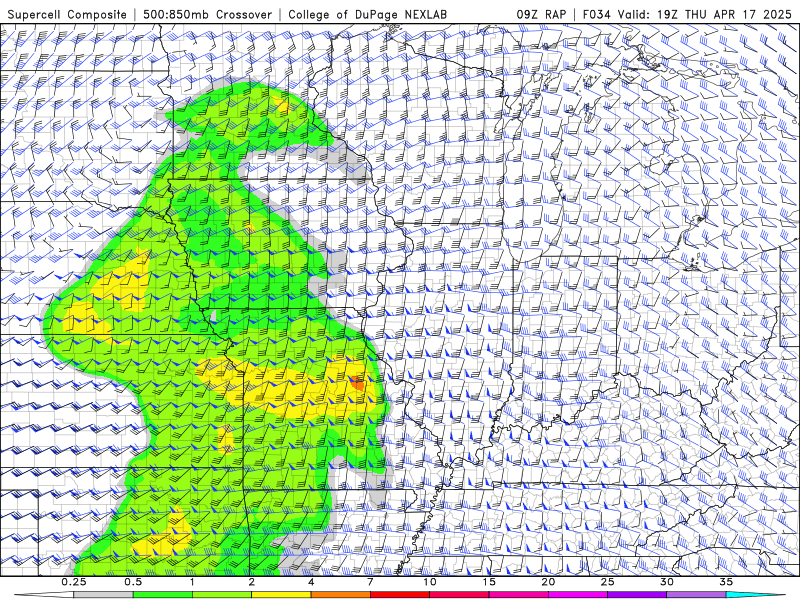Click the 'Supercell Composite' title text

(x=67, y=14)
